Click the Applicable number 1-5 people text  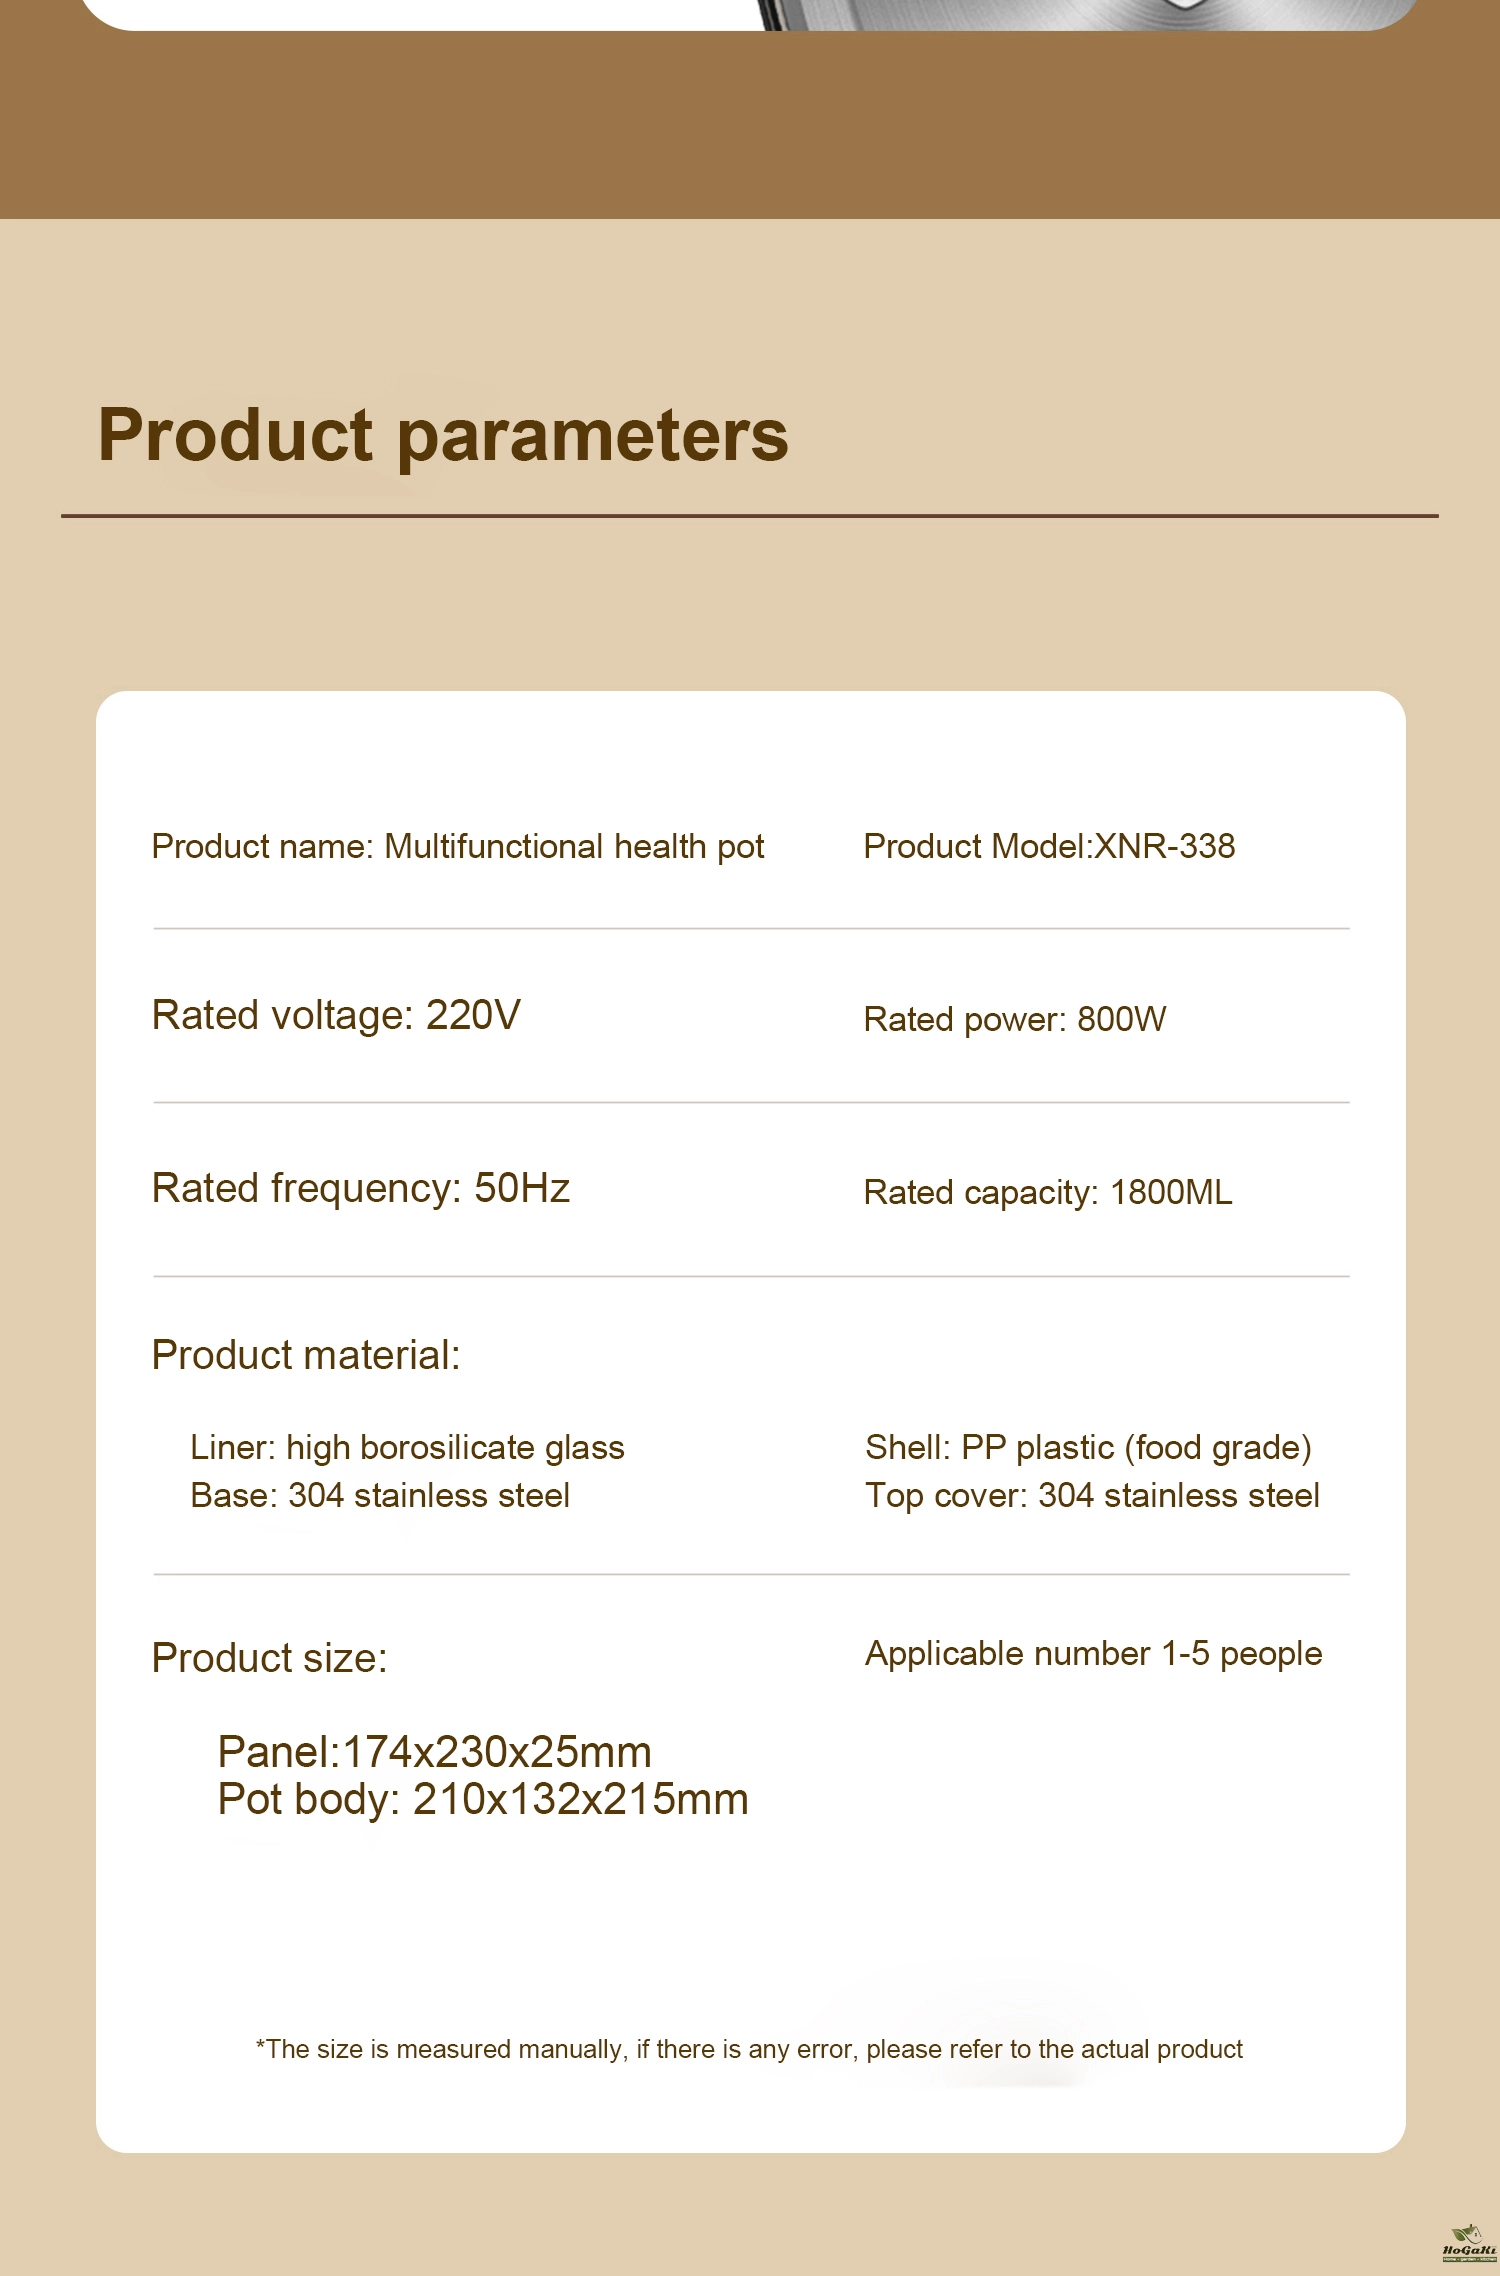click(1093, 1654)
